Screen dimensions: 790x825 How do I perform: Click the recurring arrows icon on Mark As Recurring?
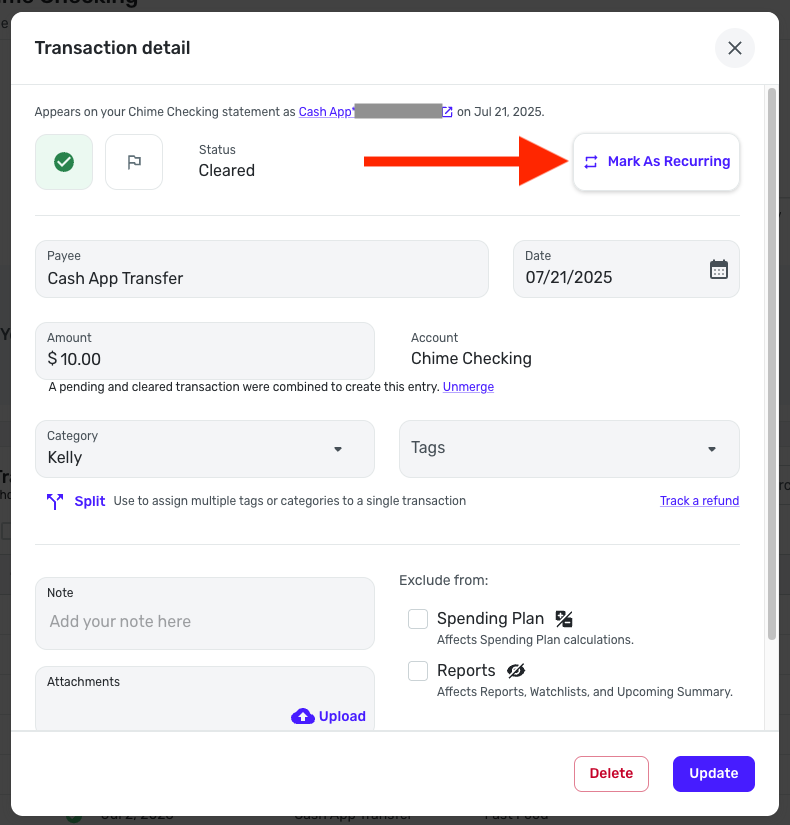591,162
